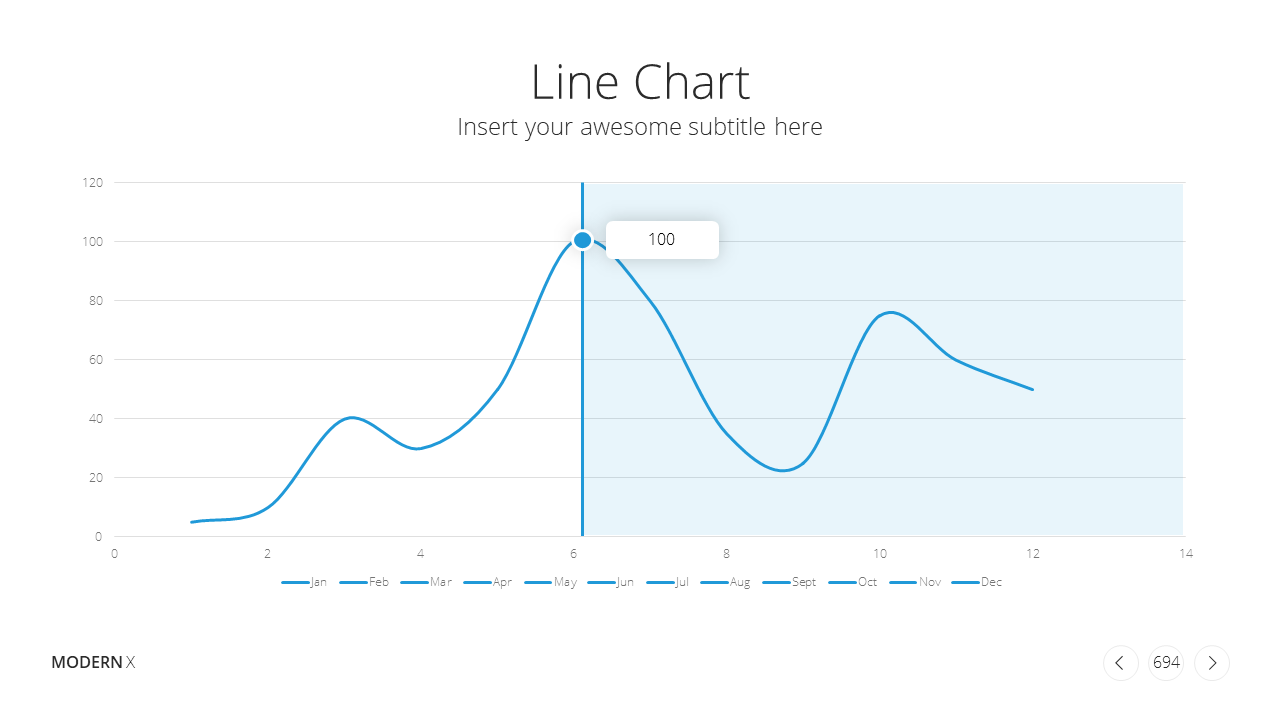Go to next slide arrow
Image resolution: width=1280 pixels, height=720 pixels.
point(1212,663)
